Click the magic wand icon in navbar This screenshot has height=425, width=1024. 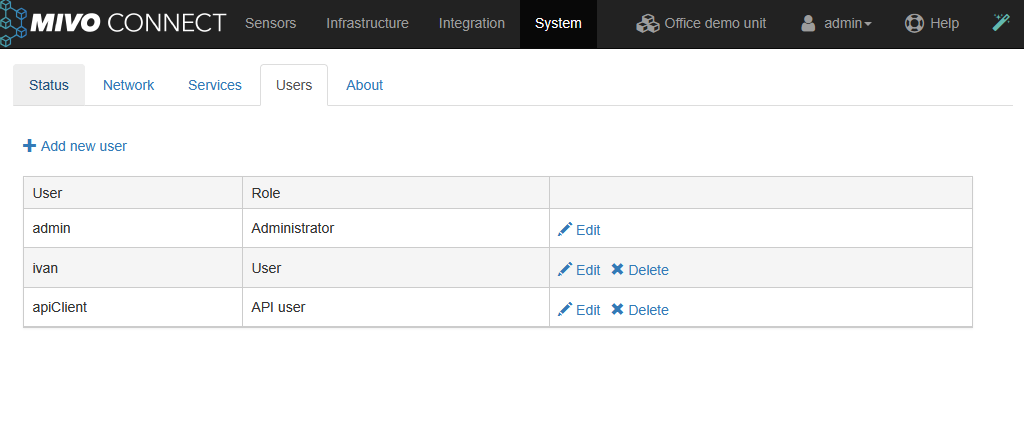click(x=1001, y=23)
